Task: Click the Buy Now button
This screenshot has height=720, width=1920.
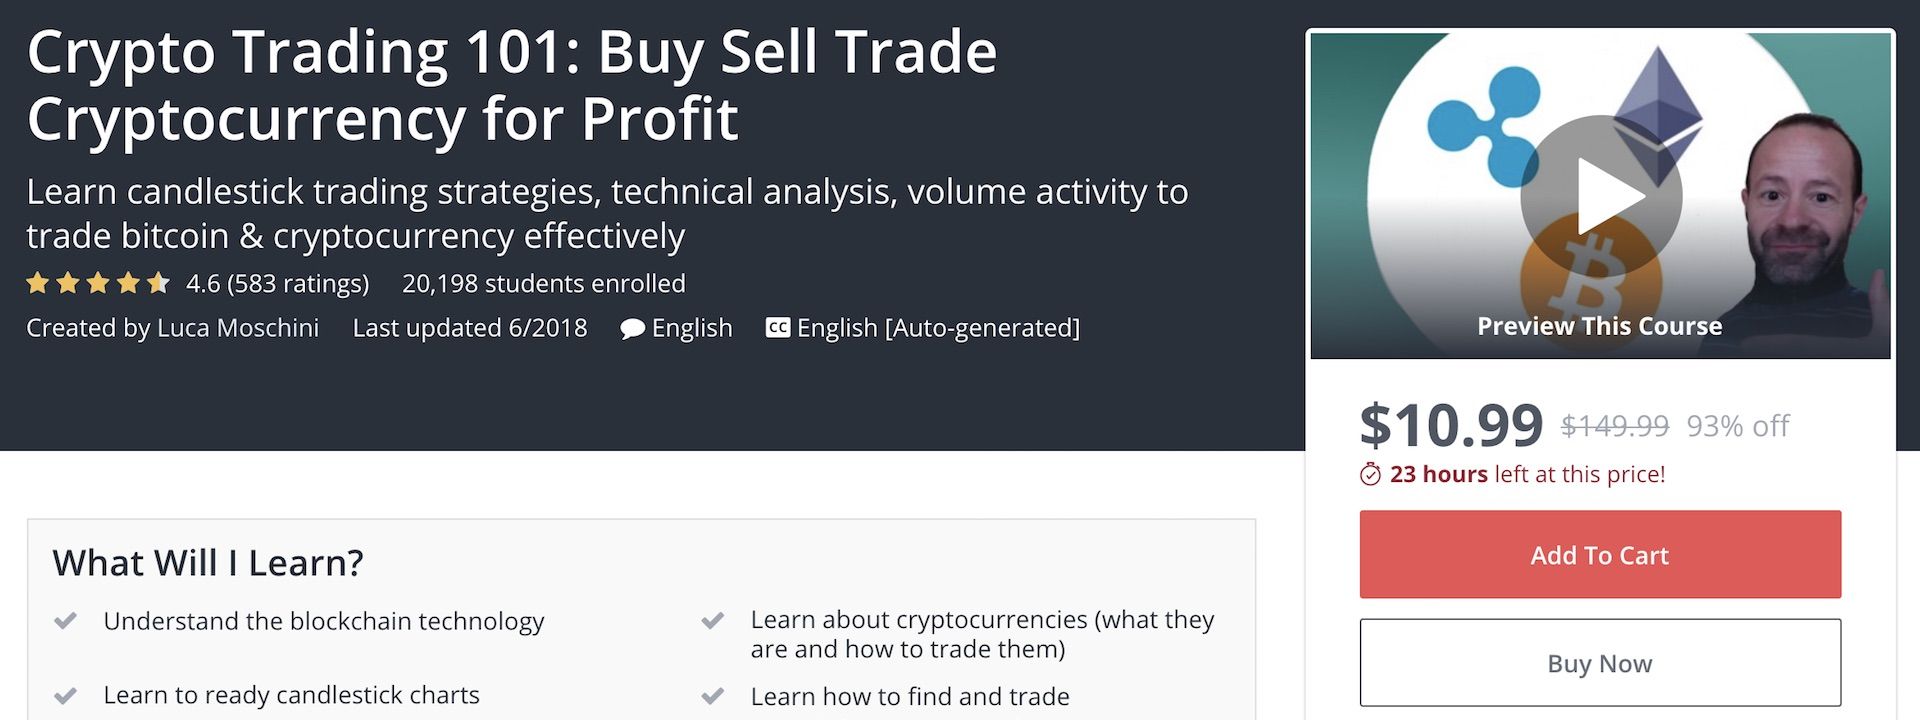Action: tap(1598, 662)
